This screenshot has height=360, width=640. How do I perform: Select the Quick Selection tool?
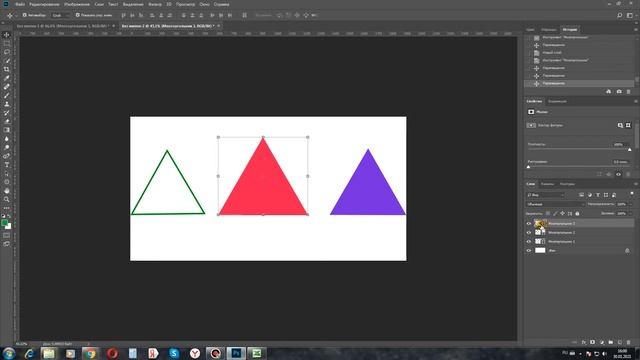pos(7,61)
